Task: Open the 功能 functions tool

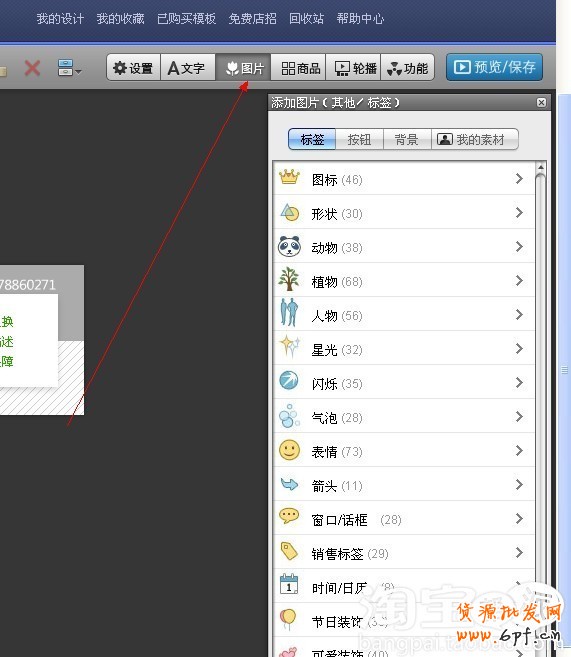Action: [x=408, y=67]
